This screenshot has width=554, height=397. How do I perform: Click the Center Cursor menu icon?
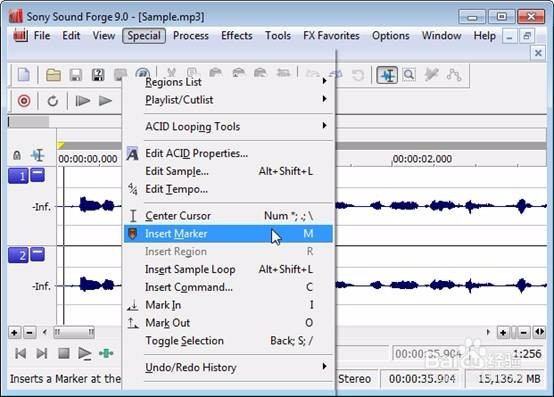pos(133,216)
